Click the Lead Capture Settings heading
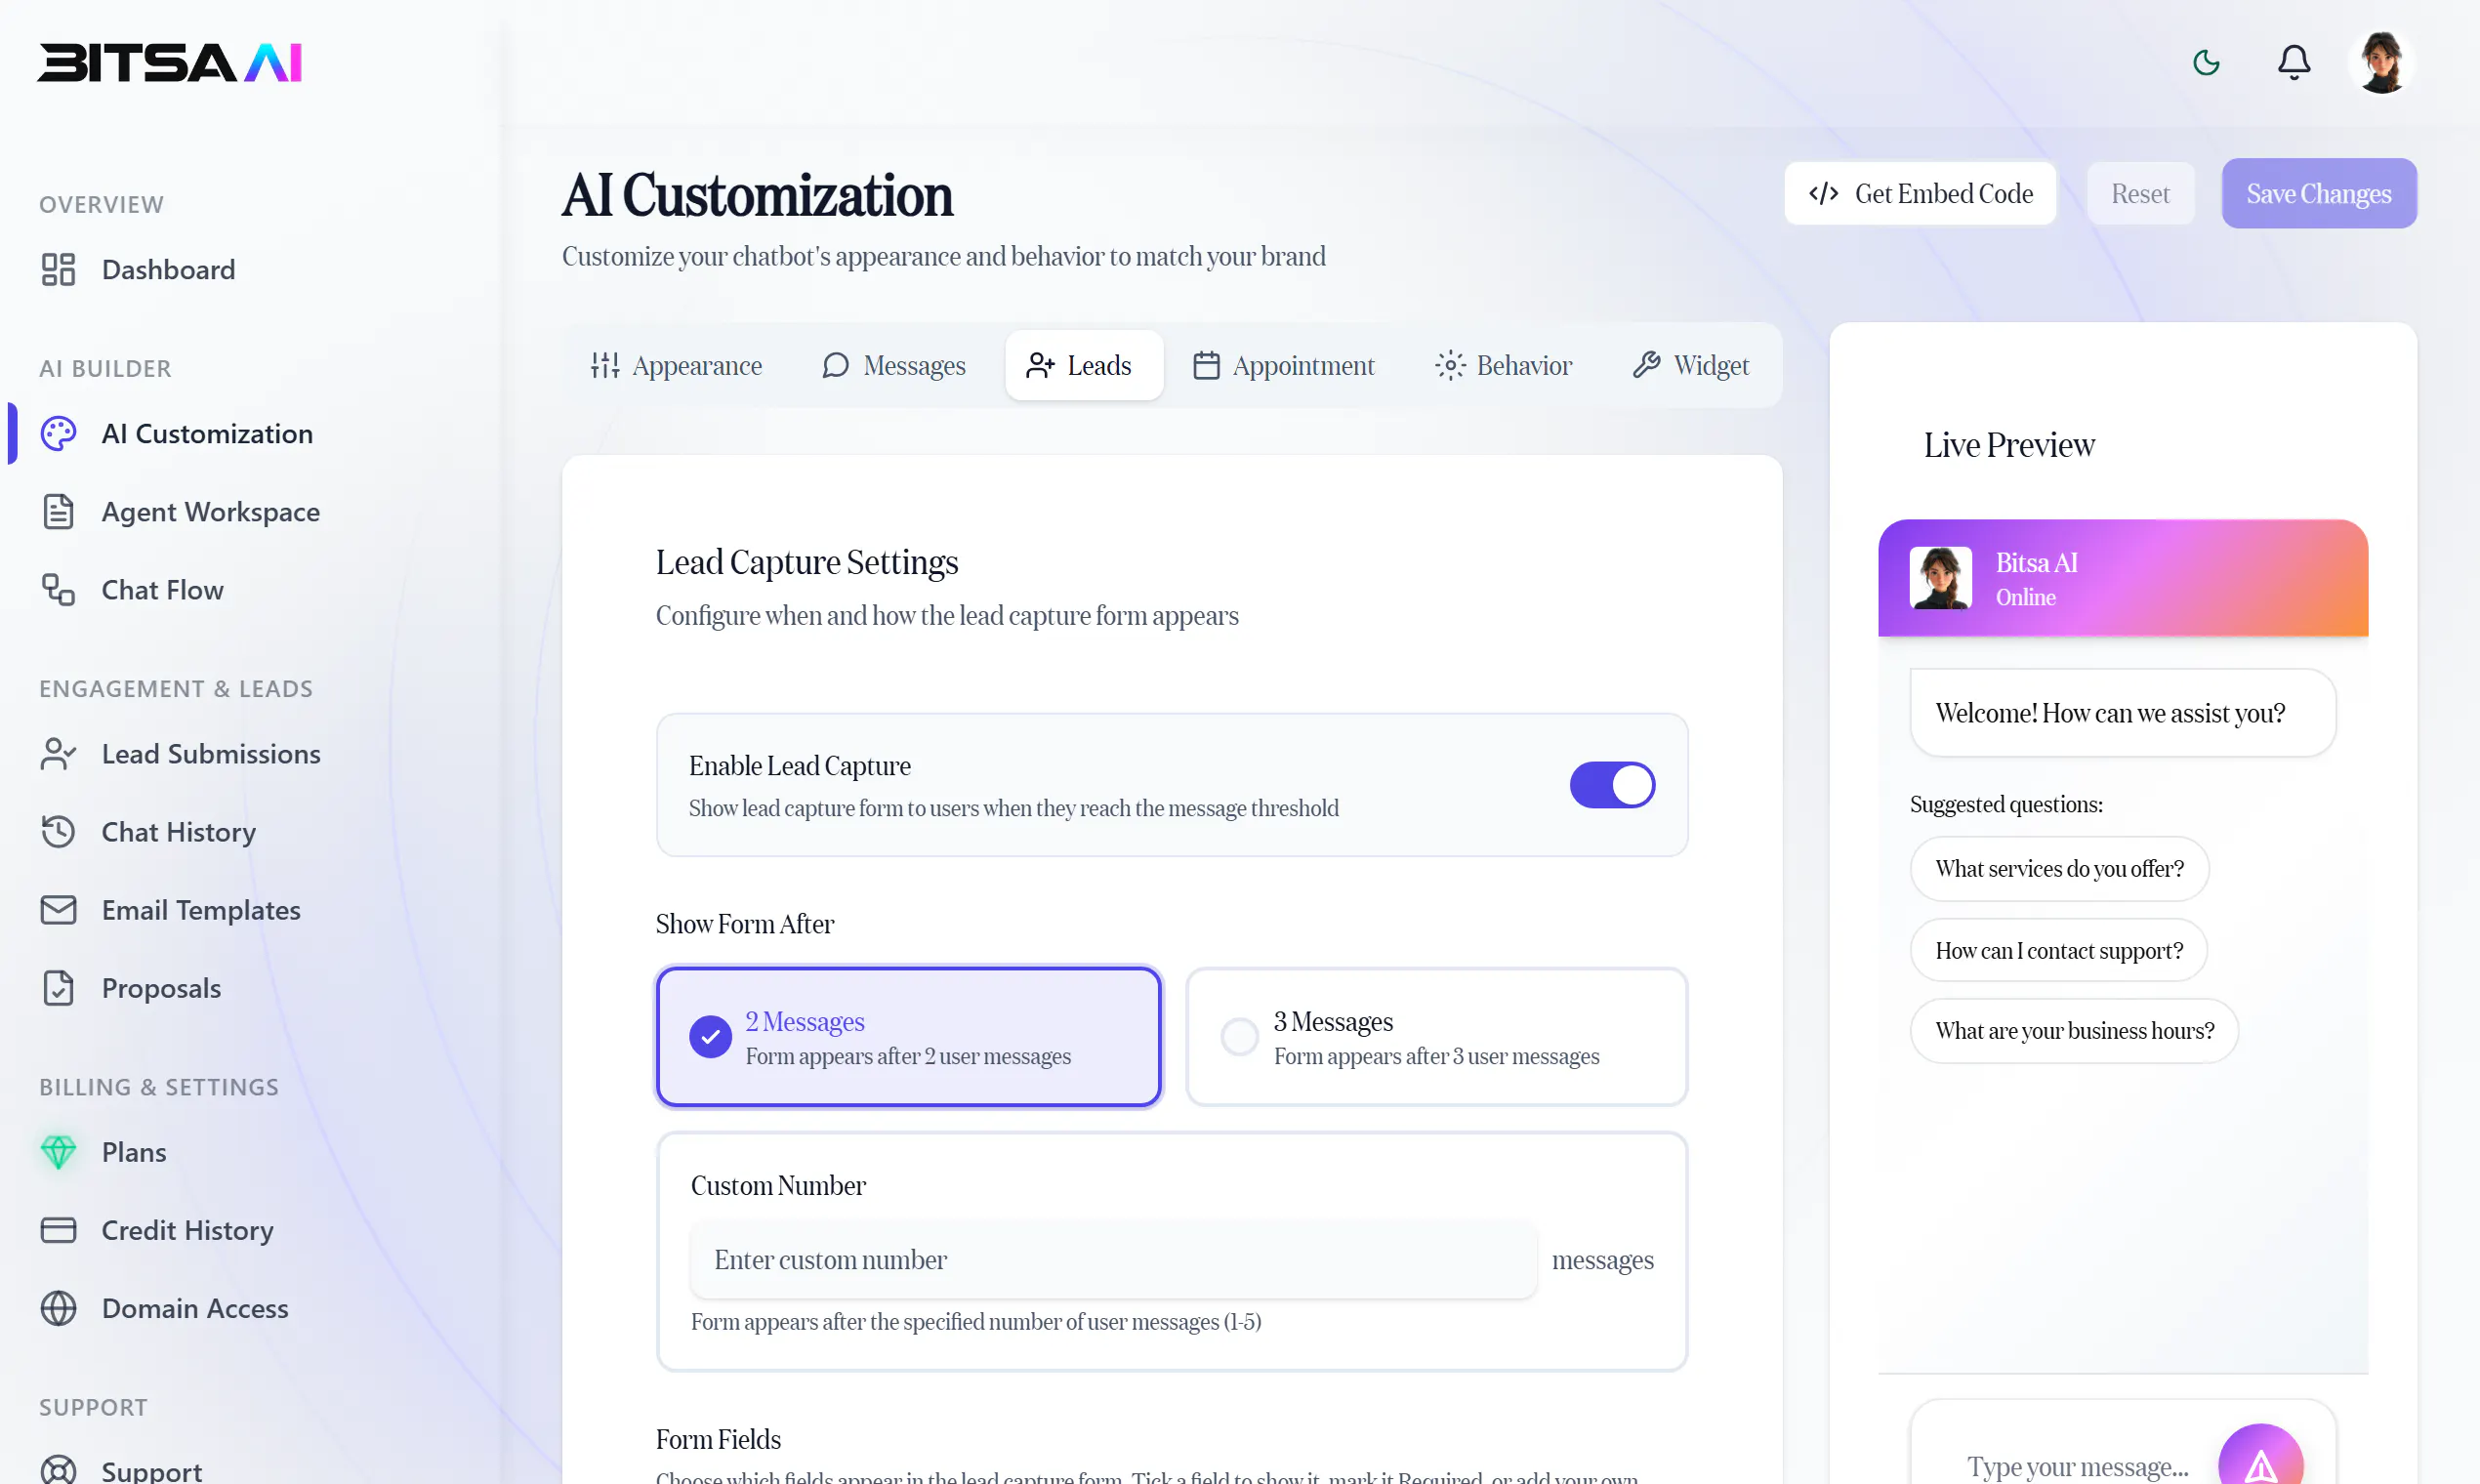This screenshot has height=1484, width=2480. 806,562
